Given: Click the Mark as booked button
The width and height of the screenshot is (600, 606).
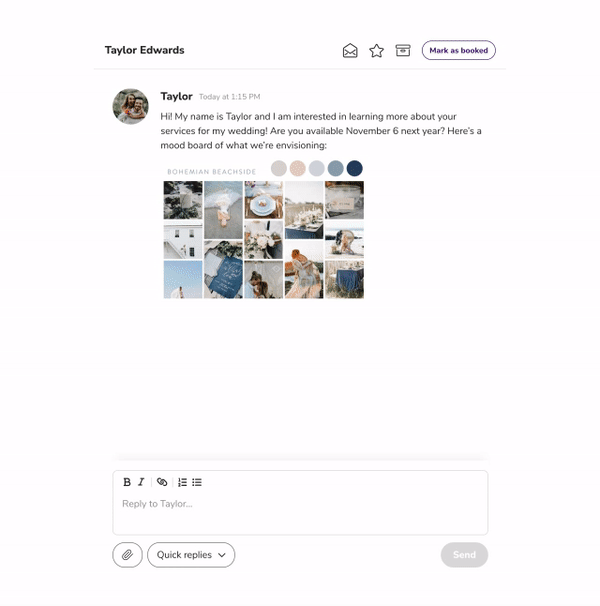Looking at the screenshot, I should point(459,50).
